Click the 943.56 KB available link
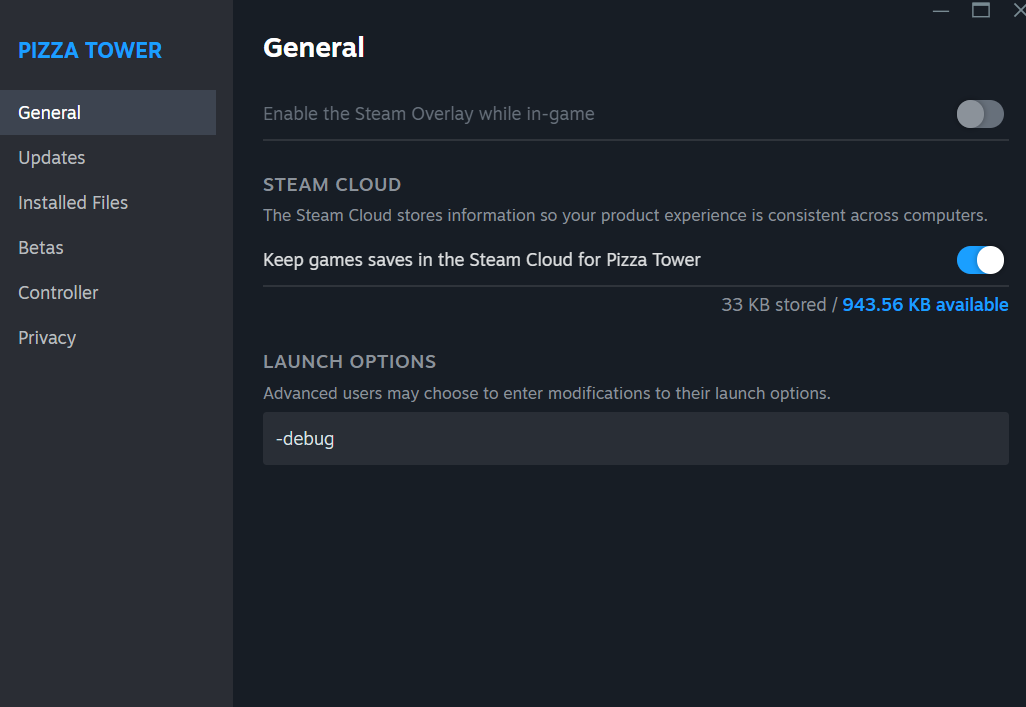1026x707 pixels. click(x=925, y=304)
